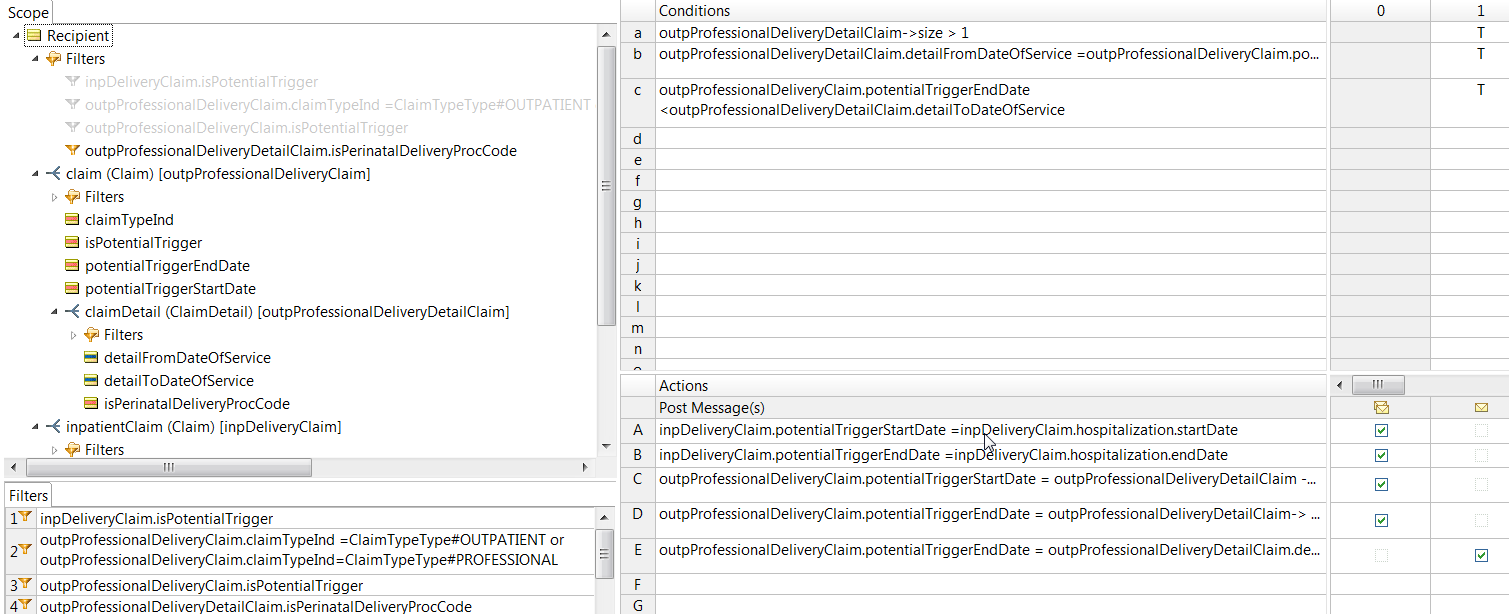This screenshot has height=614, width=1509.
Task: Collapse the claim (Claim) node
Action: (36, 174)
